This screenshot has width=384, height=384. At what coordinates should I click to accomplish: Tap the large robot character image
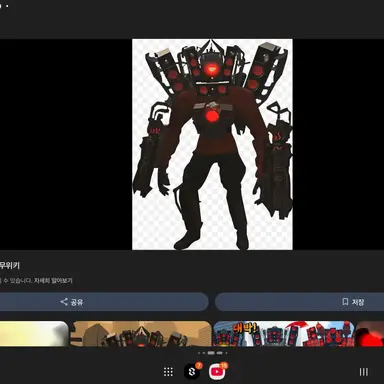(x=212, y=144)
